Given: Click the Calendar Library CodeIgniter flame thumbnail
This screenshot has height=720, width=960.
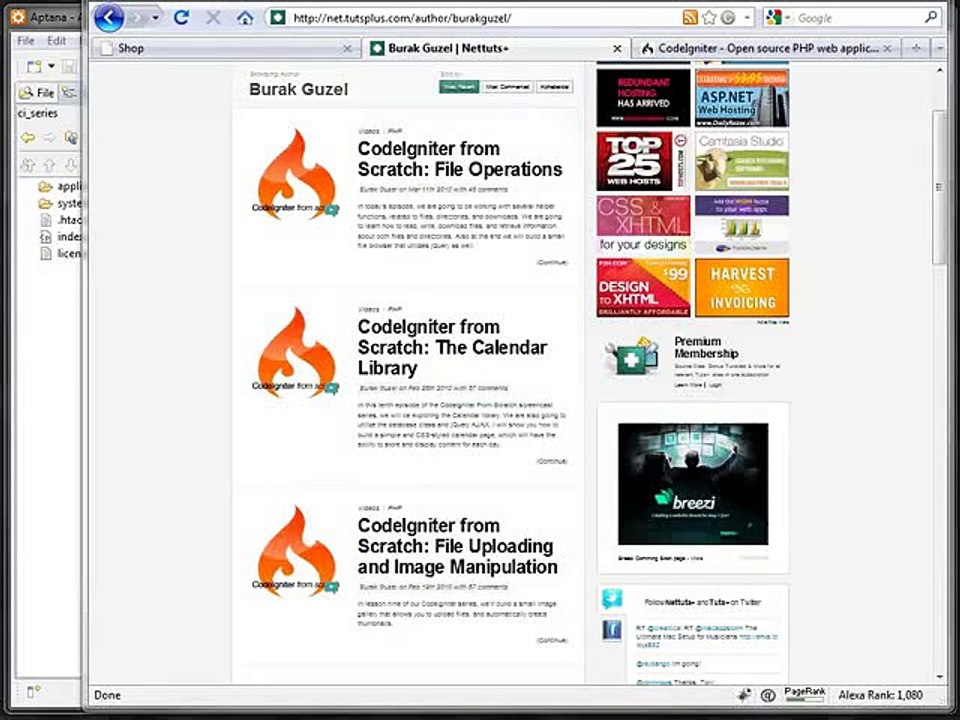Looking at the screenshot, I should [295, 353].
